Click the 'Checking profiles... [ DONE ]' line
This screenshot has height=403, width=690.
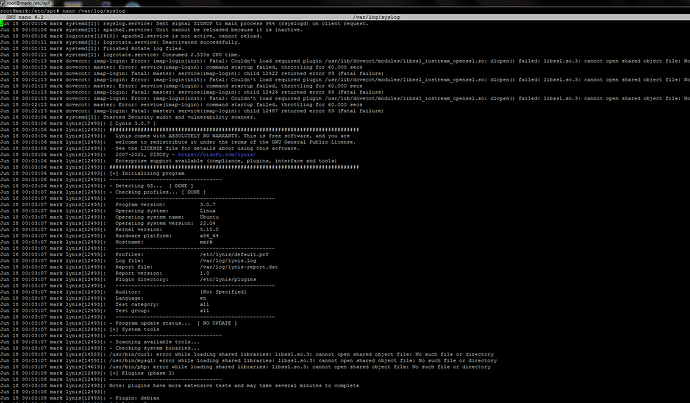(x=158, y=192)
